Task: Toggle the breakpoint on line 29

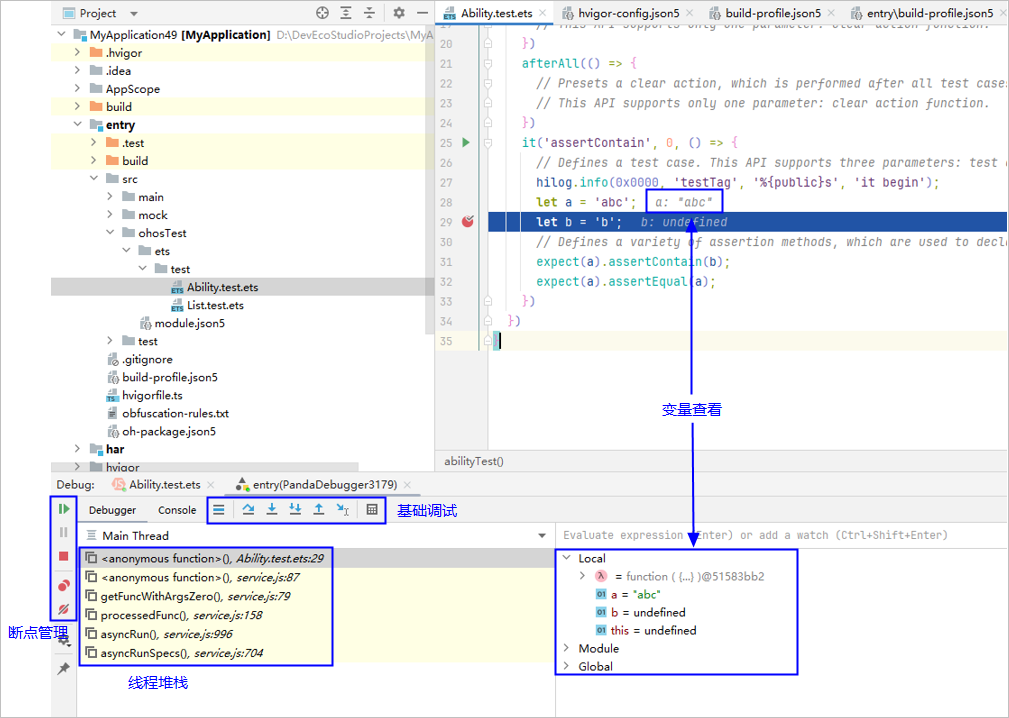Action: pyautogui.click(x=467, y=222)
